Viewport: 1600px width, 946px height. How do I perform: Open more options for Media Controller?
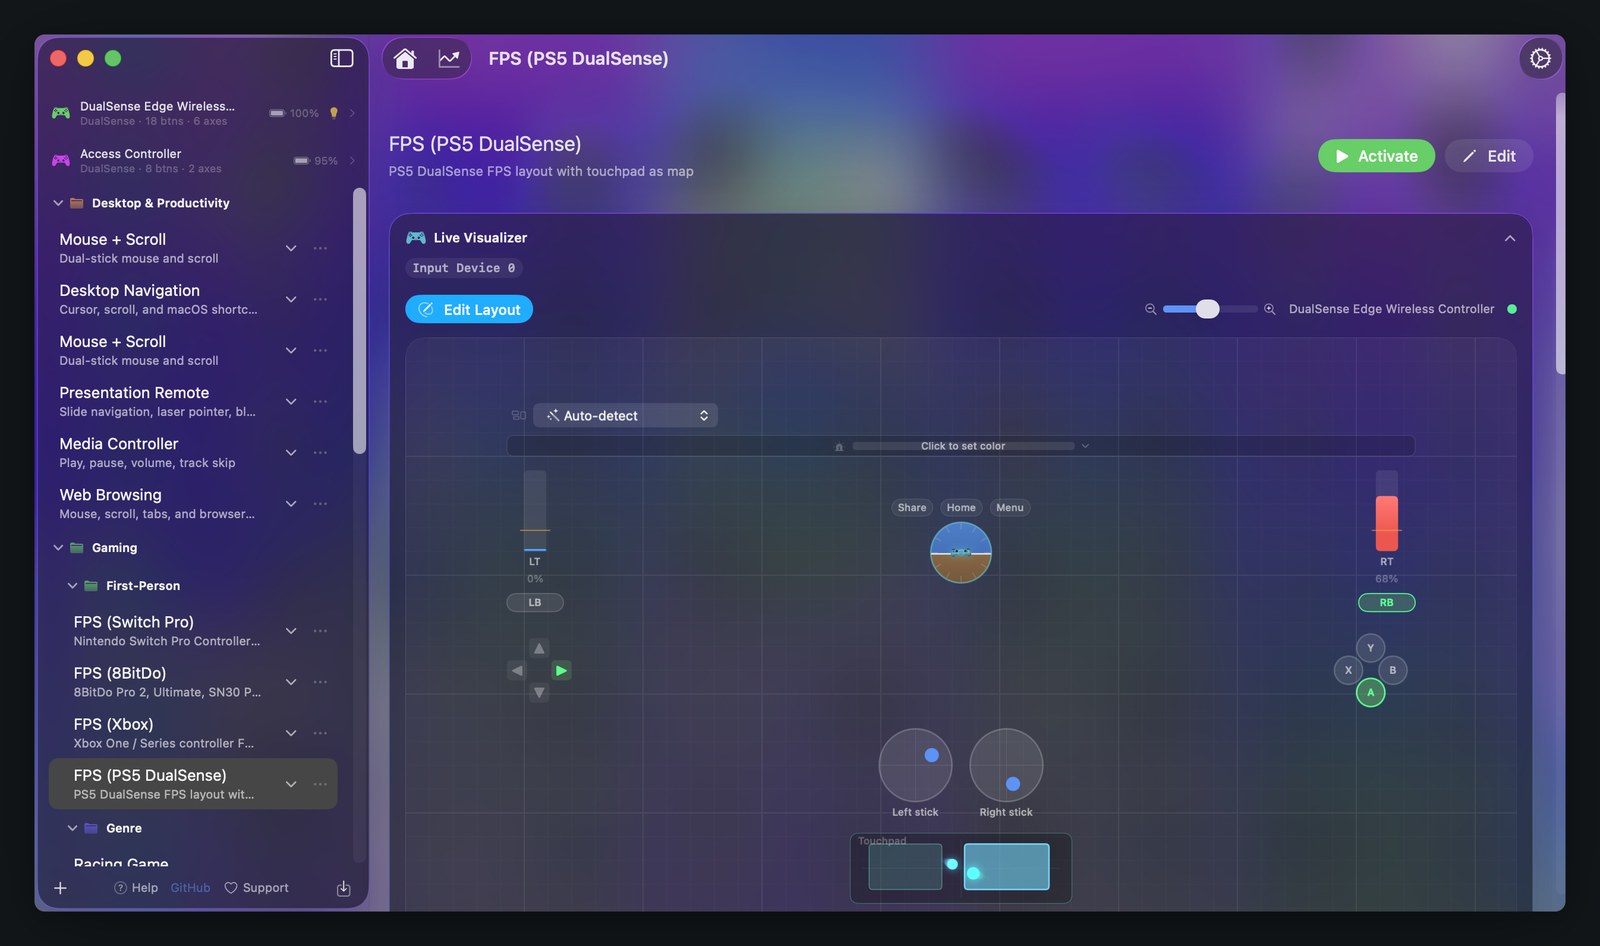coord(320,452)
